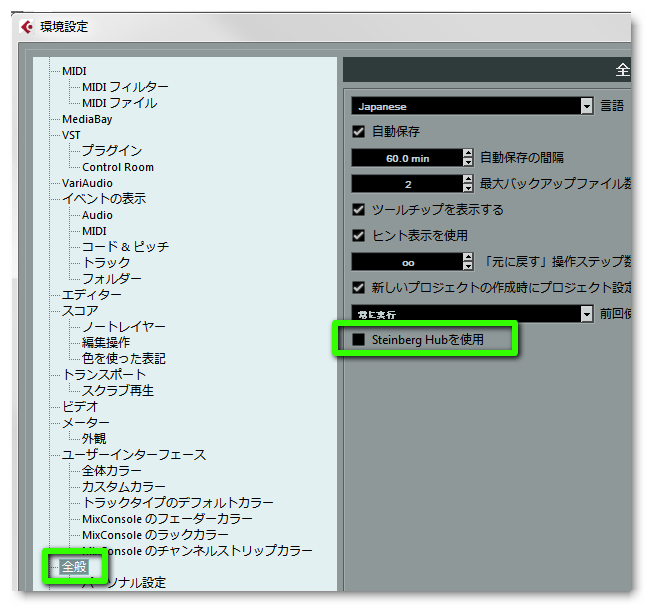The image size is (654, 614).
Task: Select トランスポート category
Action: pos(104,375)
